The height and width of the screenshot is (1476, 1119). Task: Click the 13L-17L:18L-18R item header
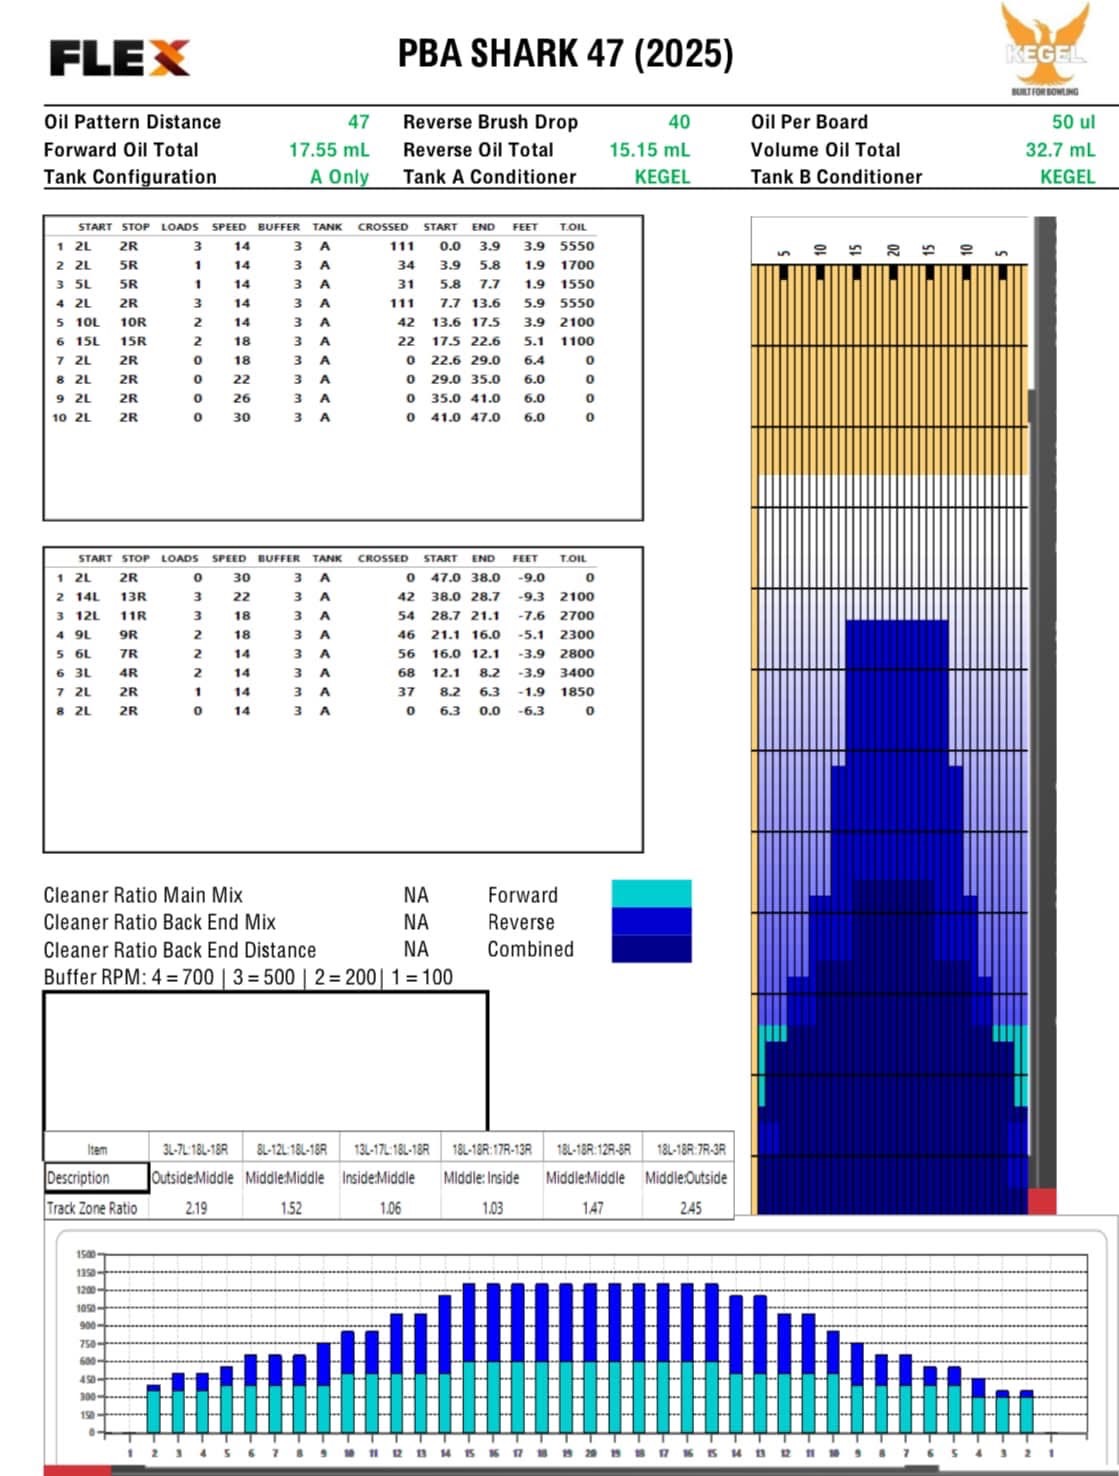pos(391,1149)
